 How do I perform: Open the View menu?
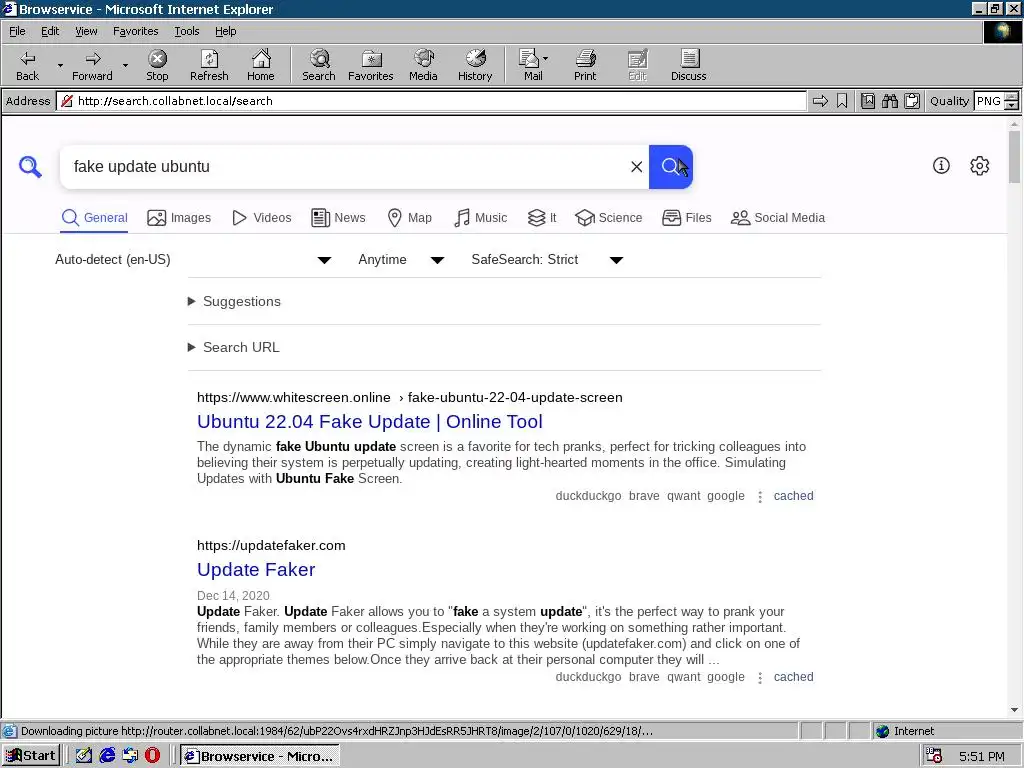coord(86,31)
